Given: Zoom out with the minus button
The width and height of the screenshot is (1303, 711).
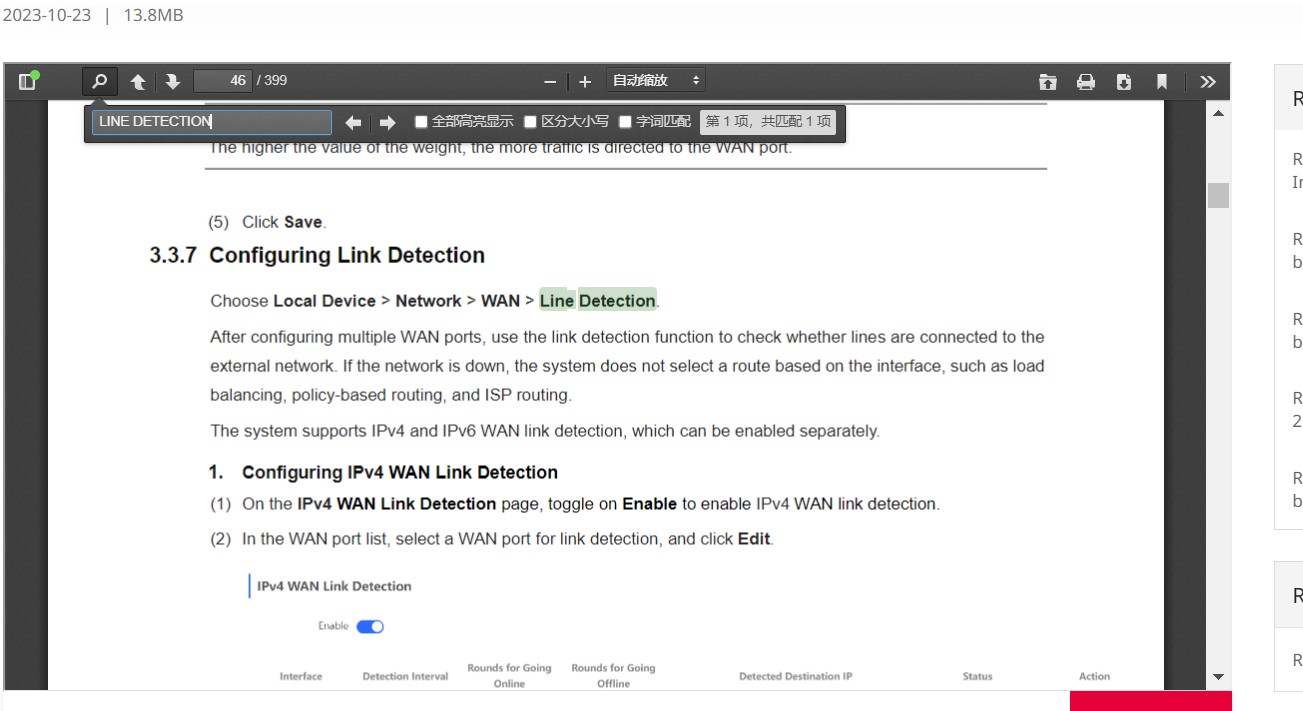Looking at the screenshot, I should [x=549, y=81].
